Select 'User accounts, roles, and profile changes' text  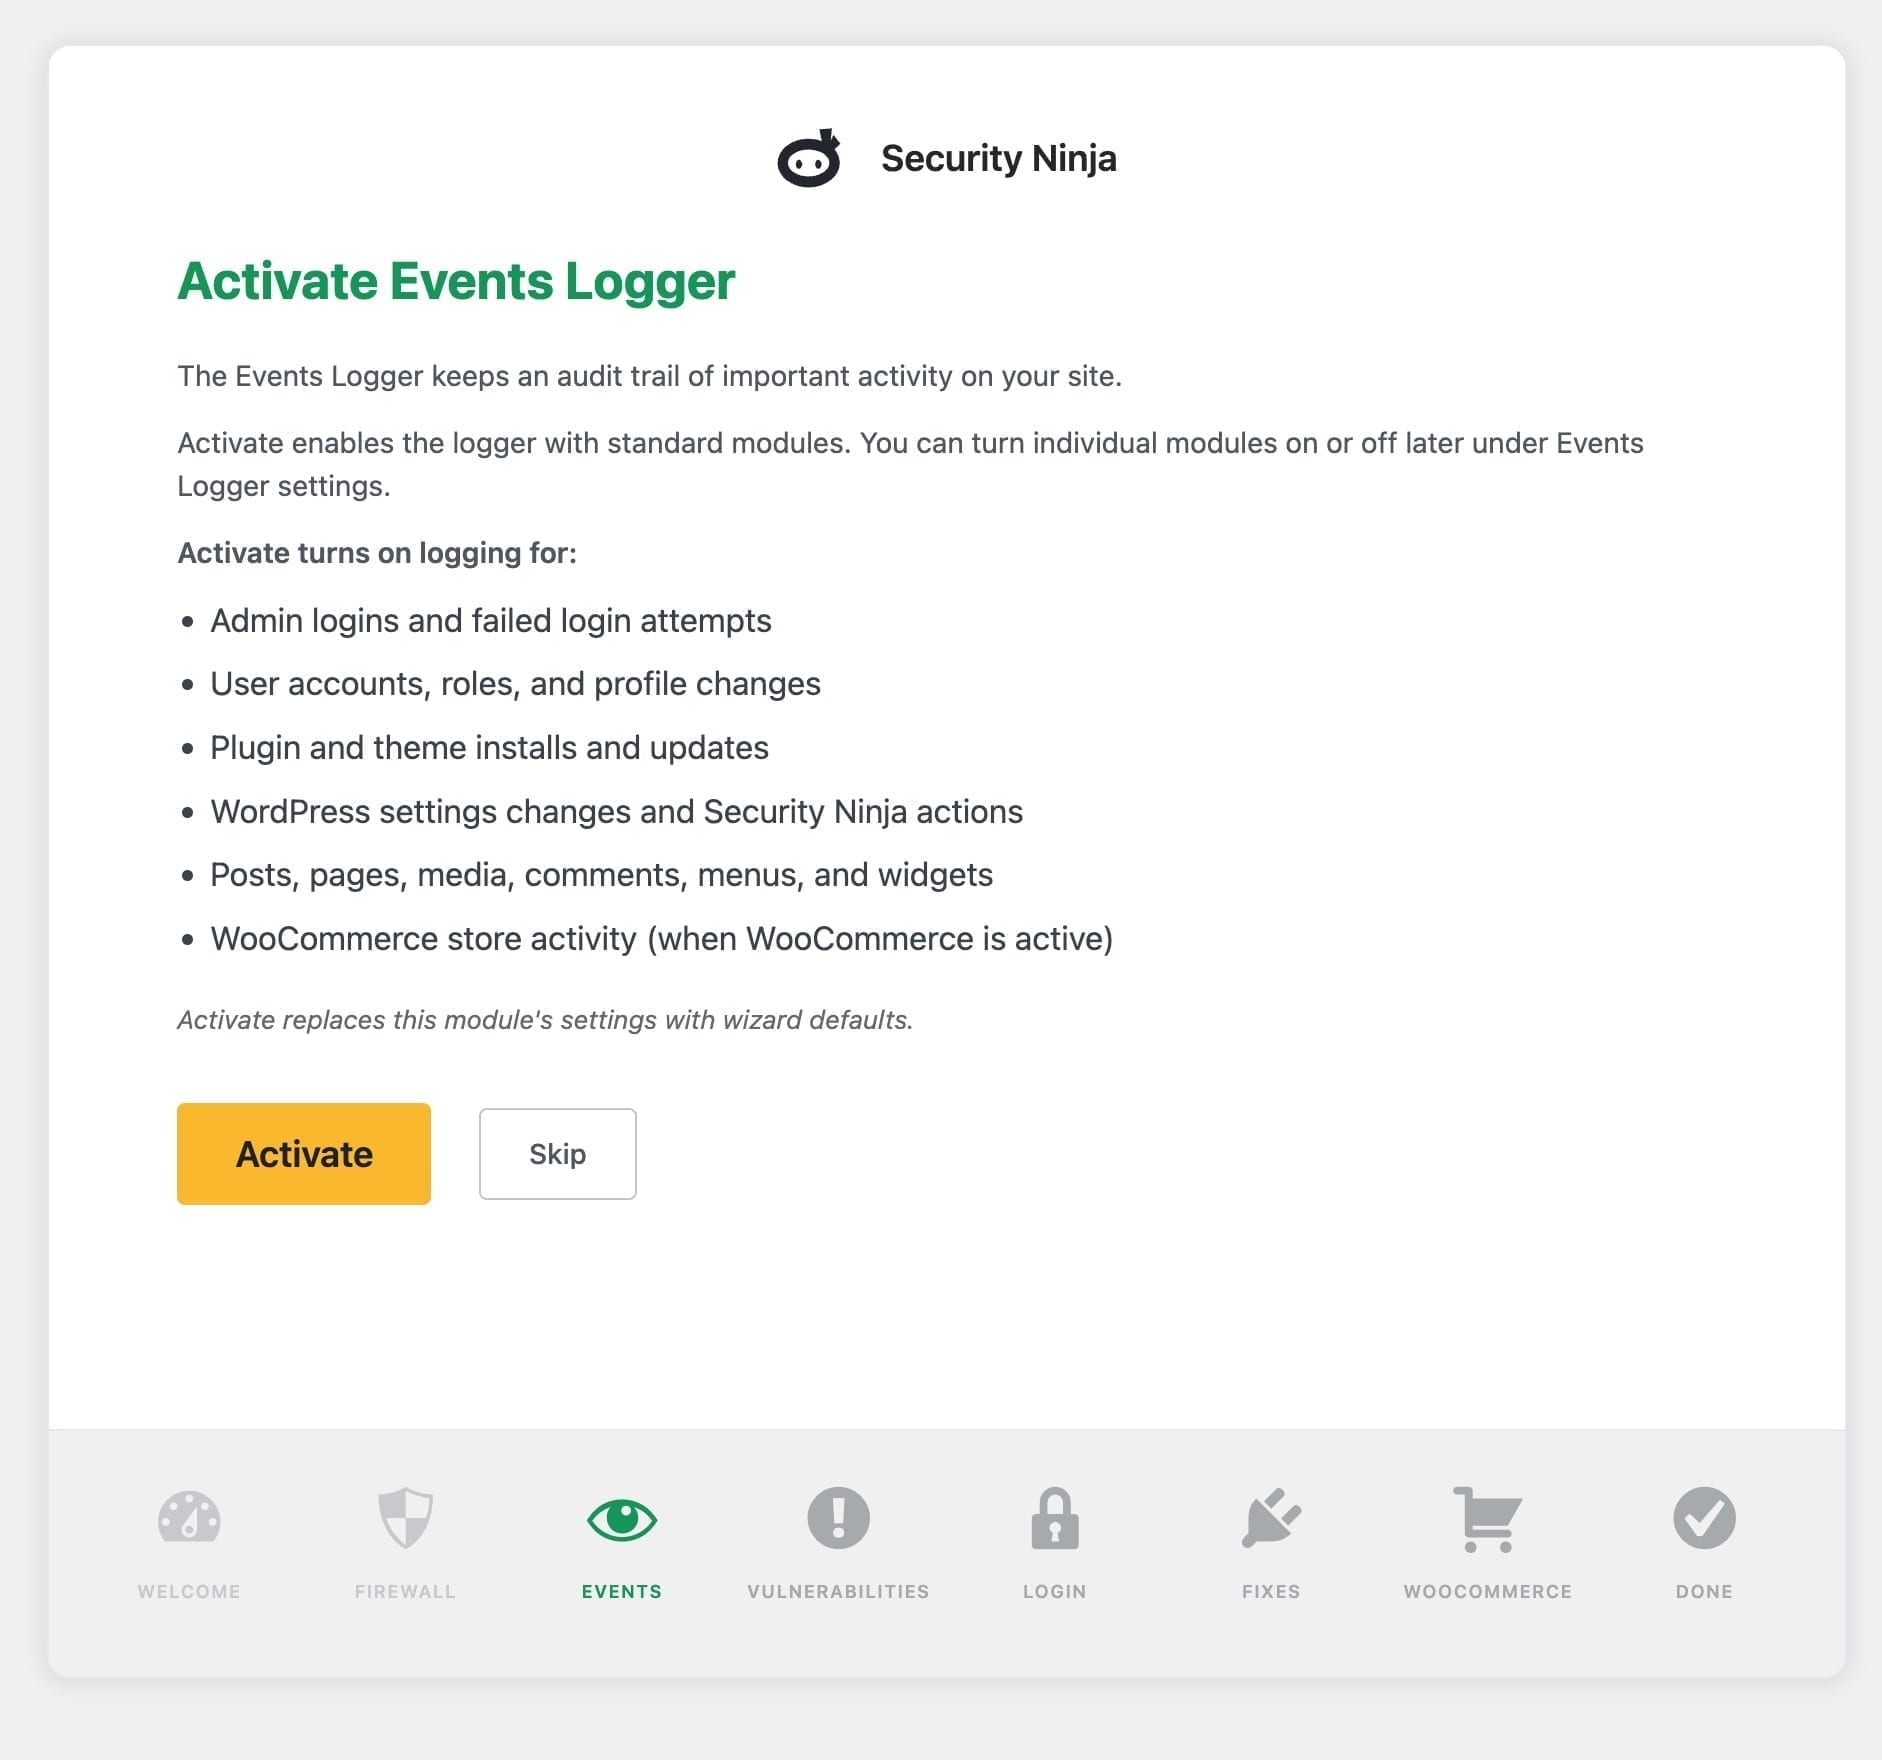(x=515, y=684)
